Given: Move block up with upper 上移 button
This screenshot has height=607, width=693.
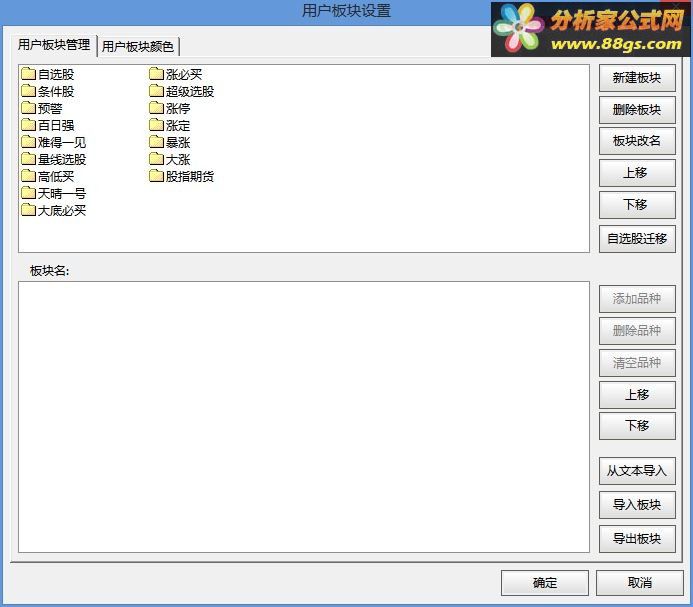Looking at the screenshot, I should [x=637, y=173].
